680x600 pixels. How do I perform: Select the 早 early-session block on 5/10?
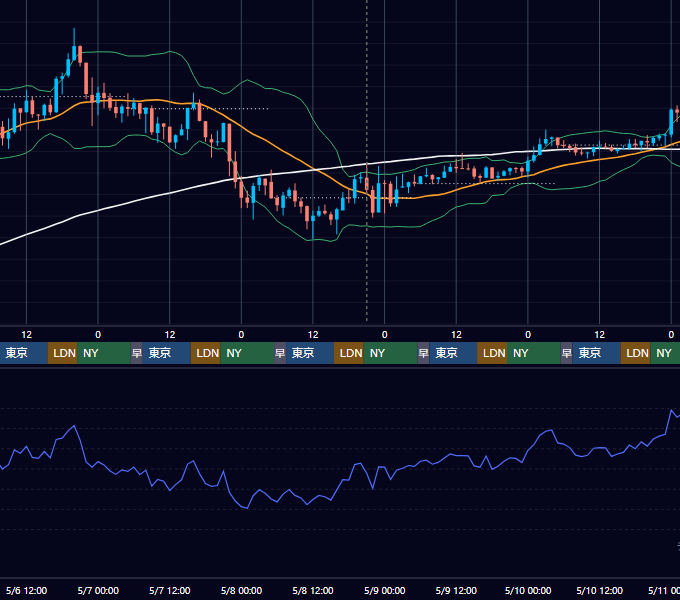[566, 353]
